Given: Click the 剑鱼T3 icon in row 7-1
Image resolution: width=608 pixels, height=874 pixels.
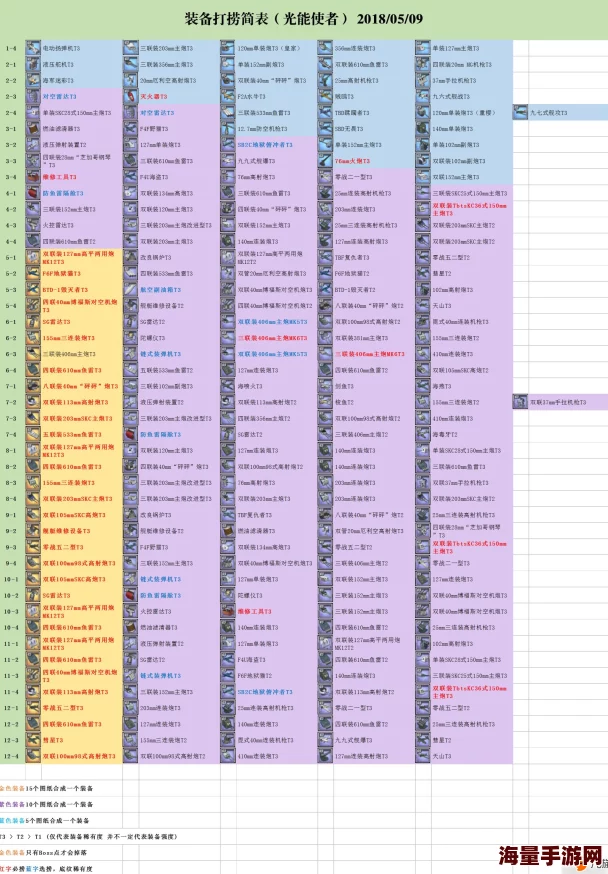Looking at the screenshot, I should pyautogui.click(x=325, y=386).
